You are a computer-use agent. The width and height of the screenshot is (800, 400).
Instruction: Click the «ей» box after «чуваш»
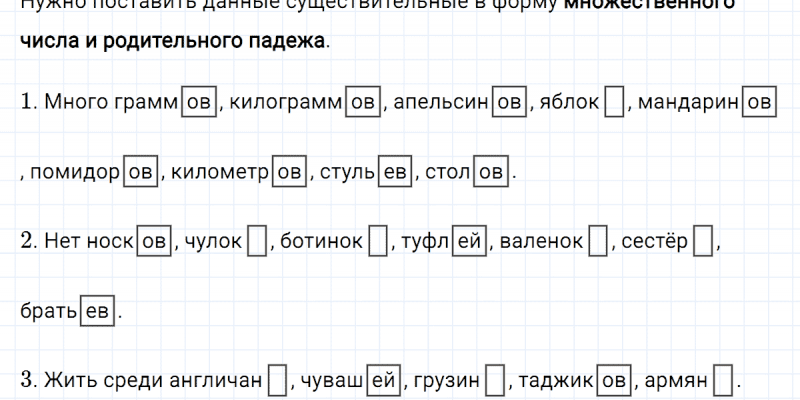pyautogui.click(x=383, y=382)
